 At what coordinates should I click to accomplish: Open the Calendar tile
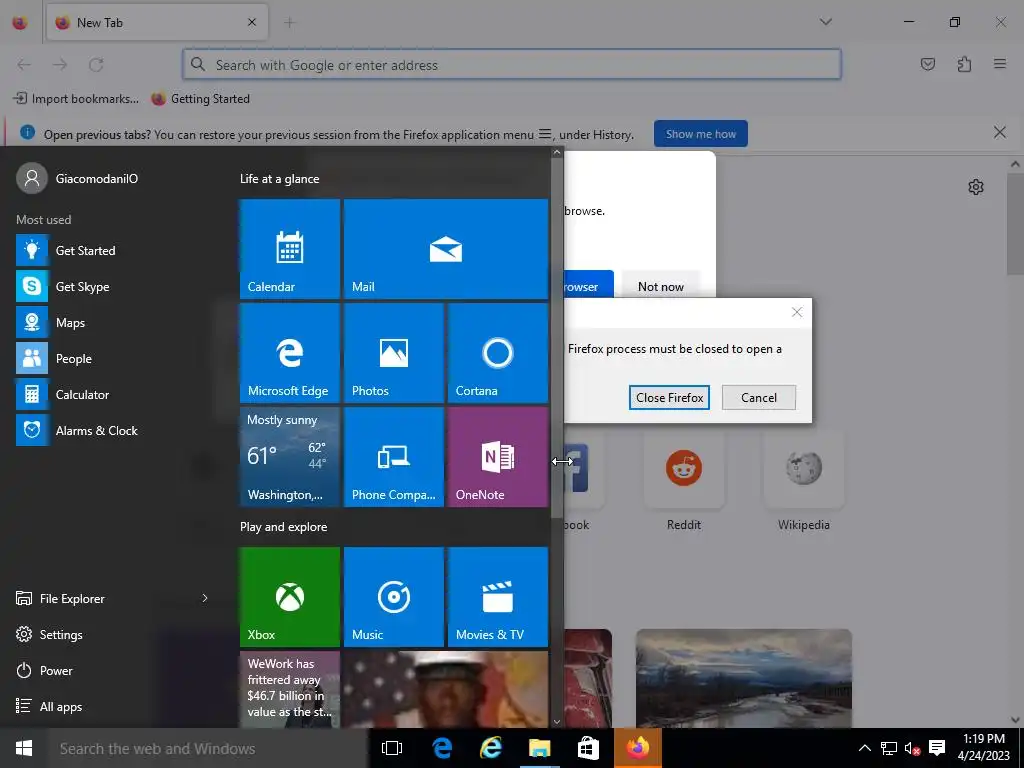click(x=289, y=249)
